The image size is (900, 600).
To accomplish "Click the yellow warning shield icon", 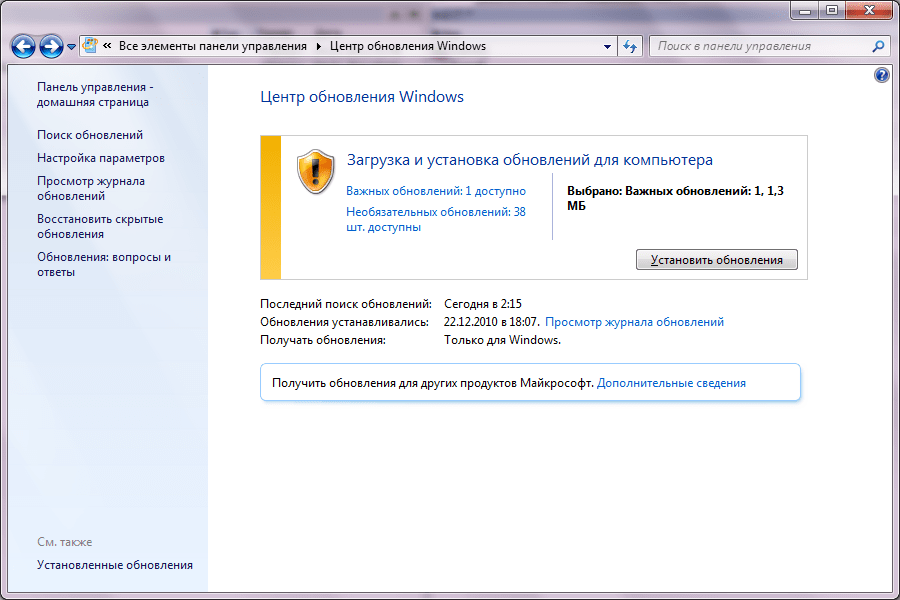I will tap(316, 172).
